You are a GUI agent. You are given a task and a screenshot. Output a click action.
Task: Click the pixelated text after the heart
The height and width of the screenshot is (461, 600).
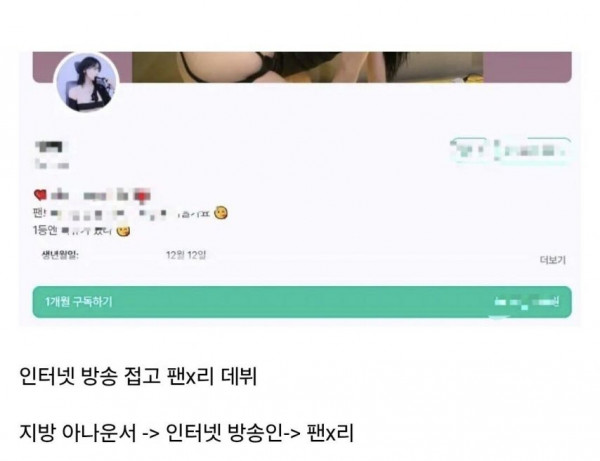pyautogui.click(x=100, y=195)
